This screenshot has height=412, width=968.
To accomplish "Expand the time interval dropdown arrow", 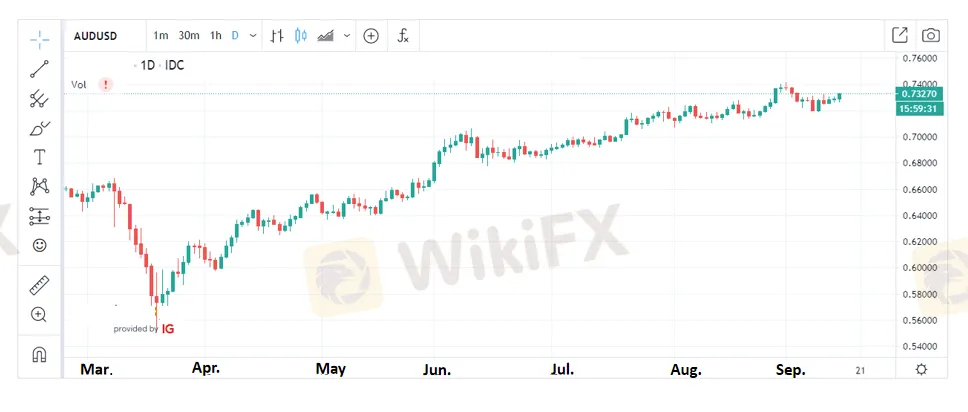I will 253,36.
